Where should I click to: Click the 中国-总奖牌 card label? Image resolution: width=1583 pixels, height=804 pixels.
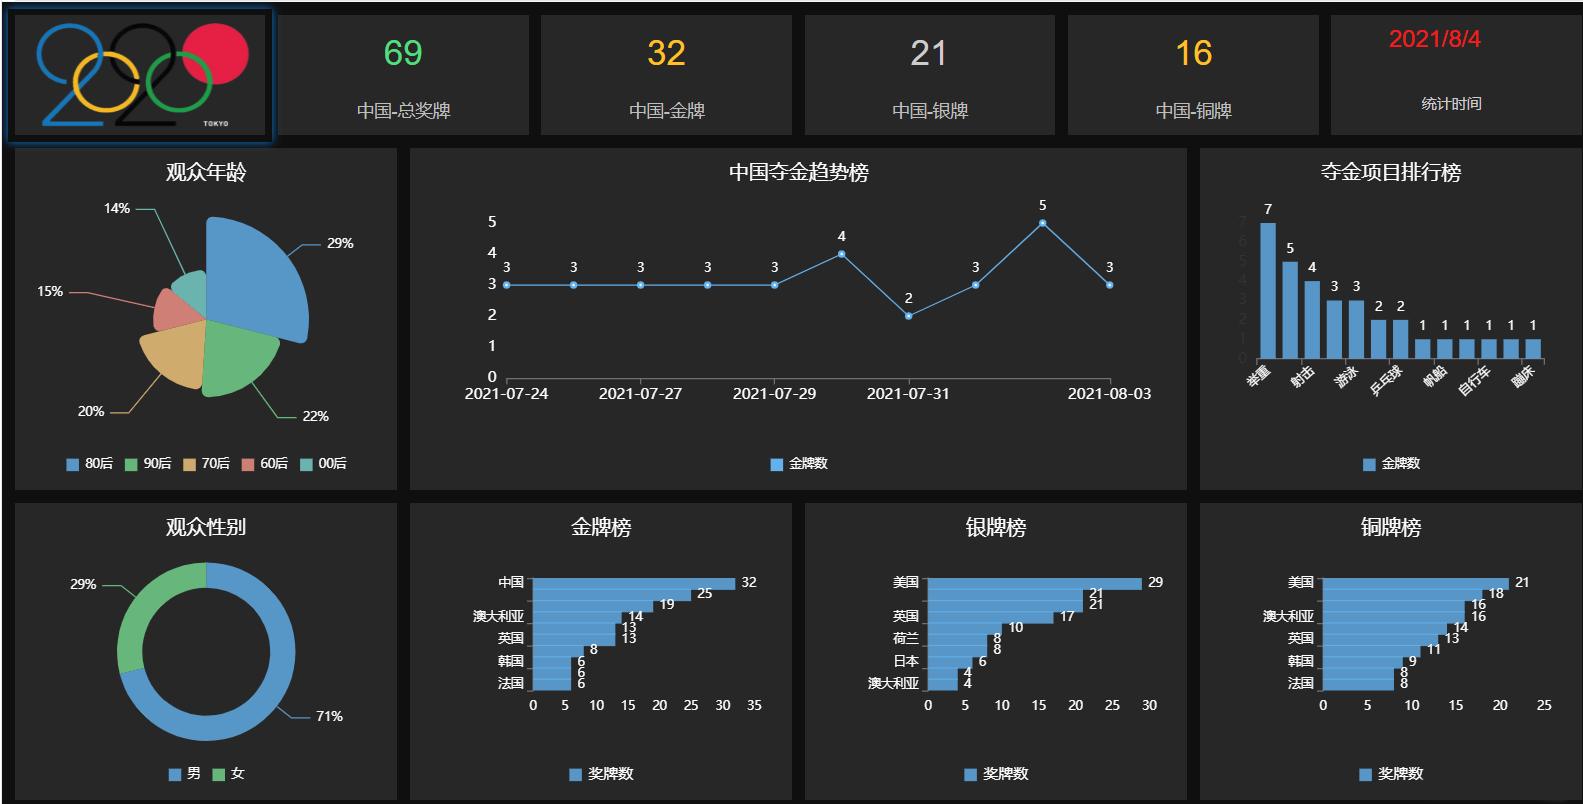(x=404, y=111)
